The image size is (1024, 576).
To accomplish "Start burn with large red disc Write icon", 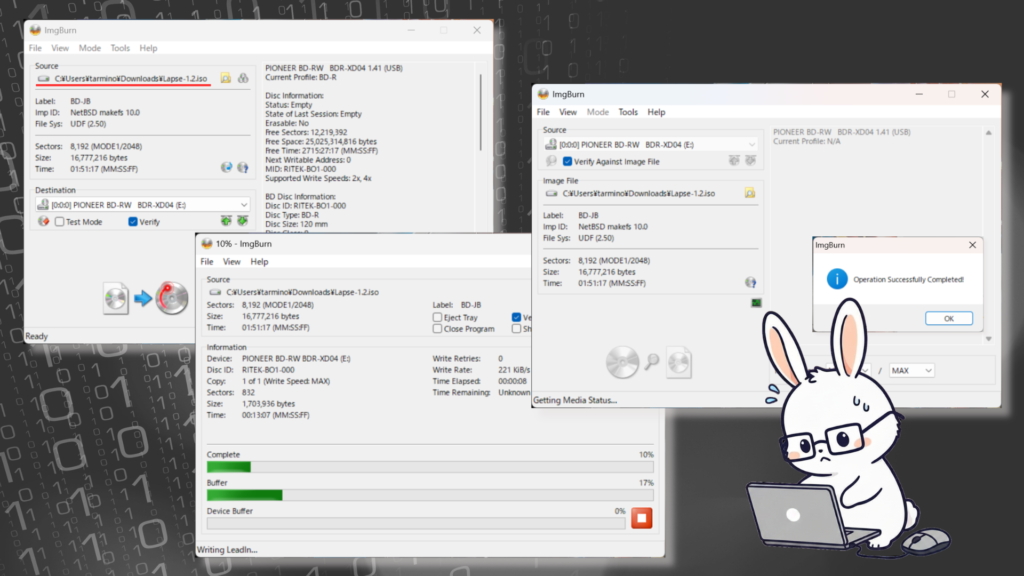I will (x=172, y=298).
